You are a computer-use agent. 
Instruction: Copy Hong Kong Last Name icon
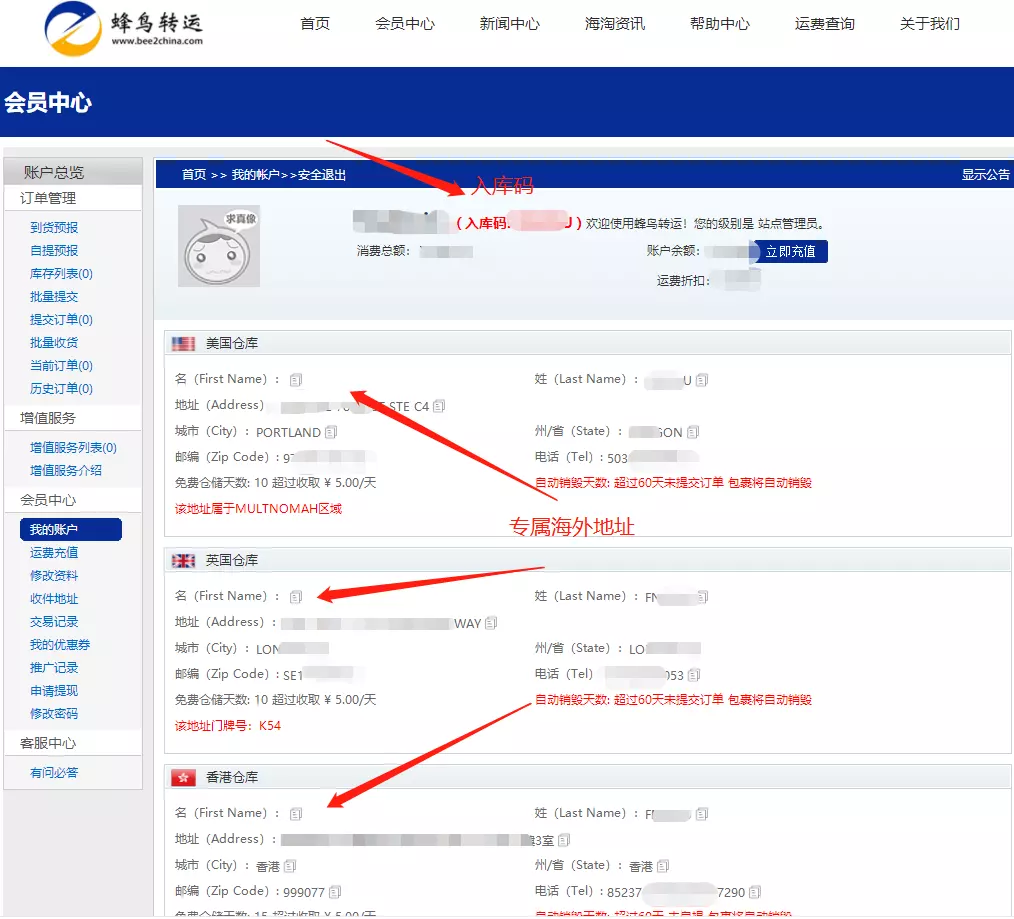coord(702,814)
